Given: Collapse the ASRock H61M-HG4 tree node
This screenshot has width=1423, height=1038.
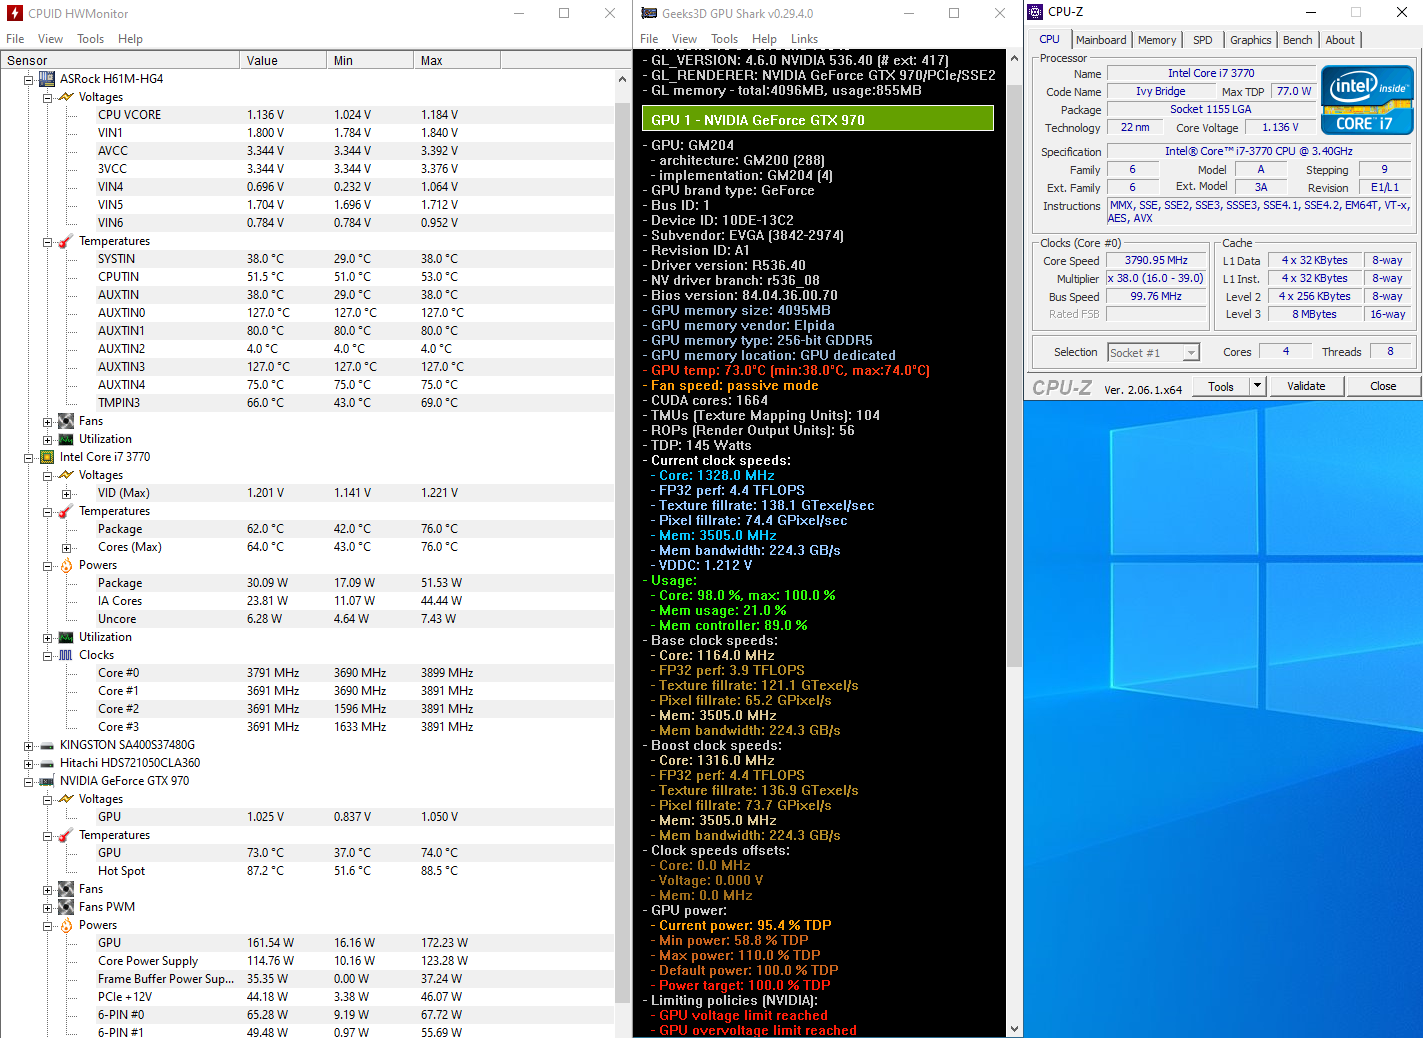Looking at the screenshot, I should pyautogui.click(x=29, y=79).
